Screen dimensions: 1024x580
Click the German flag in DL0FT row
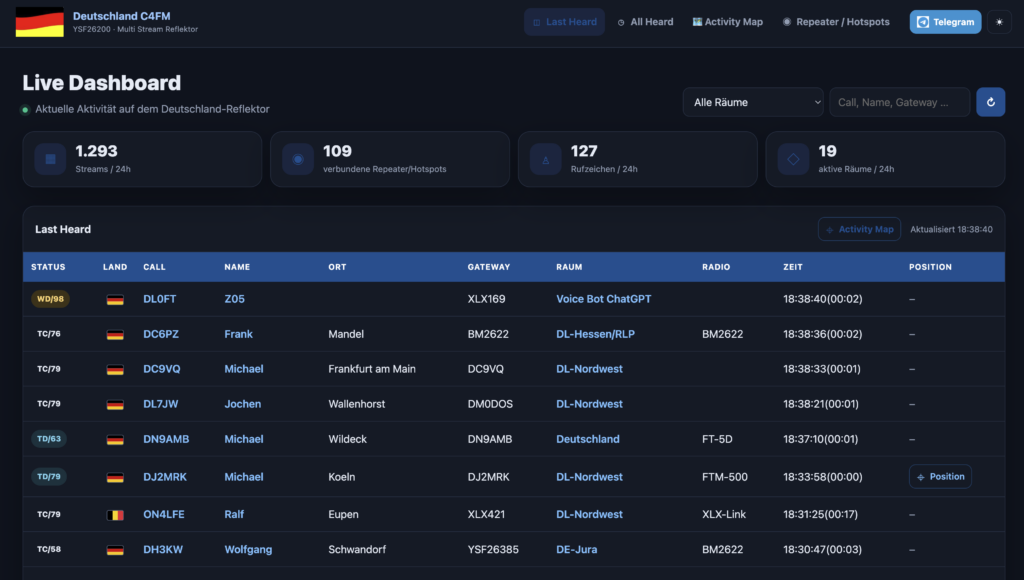[x=115, y=299]
